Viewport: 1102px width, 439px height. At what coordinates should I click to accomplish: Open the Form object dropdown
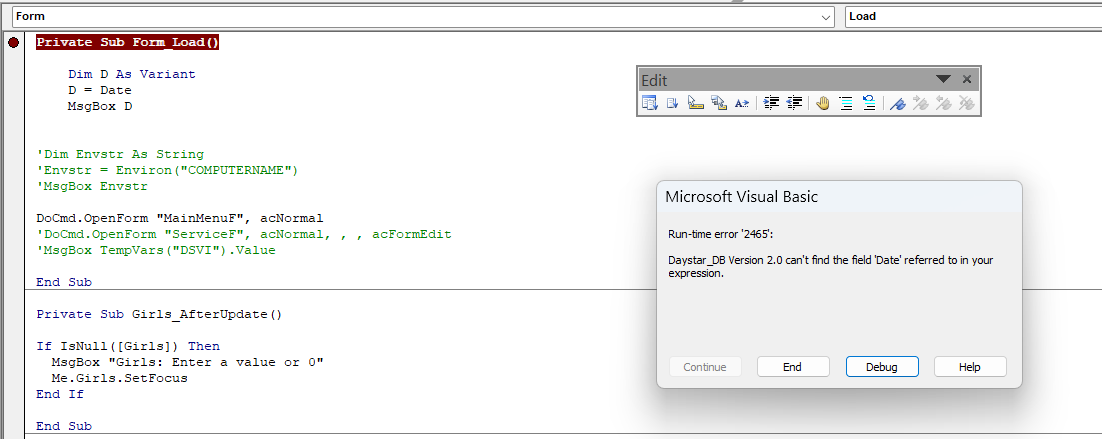[x=826, y=17]
